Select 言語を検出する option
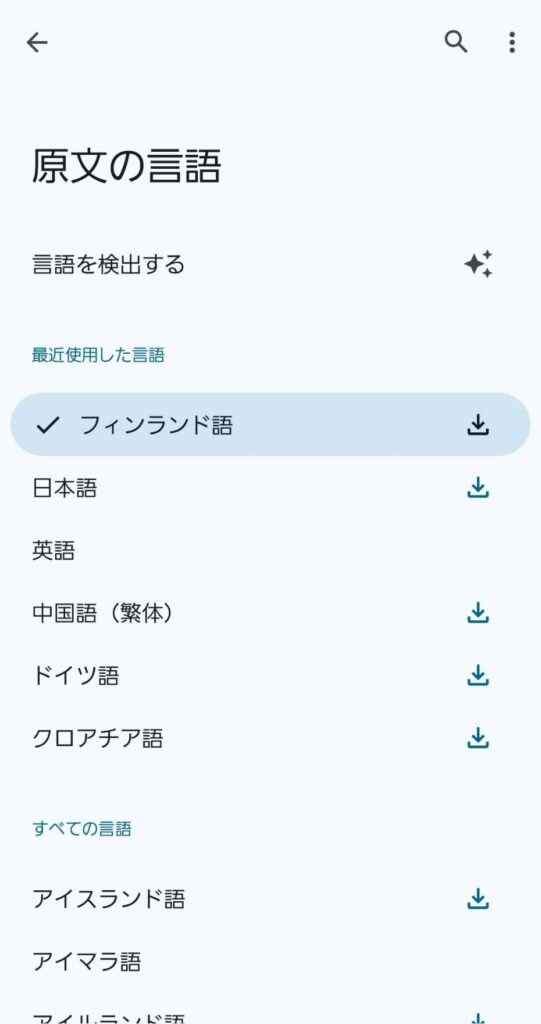 270,264
